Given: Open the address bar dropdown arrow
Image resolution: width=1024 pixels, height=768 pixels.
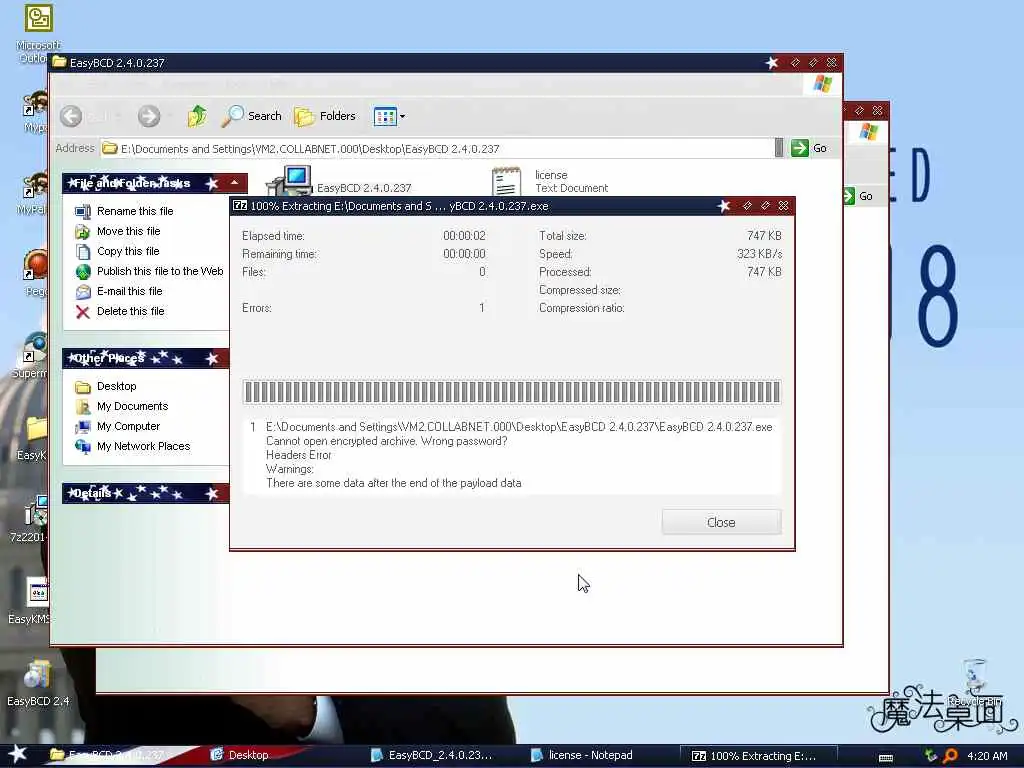Looking at the screenshot, I should coord(778,148).
